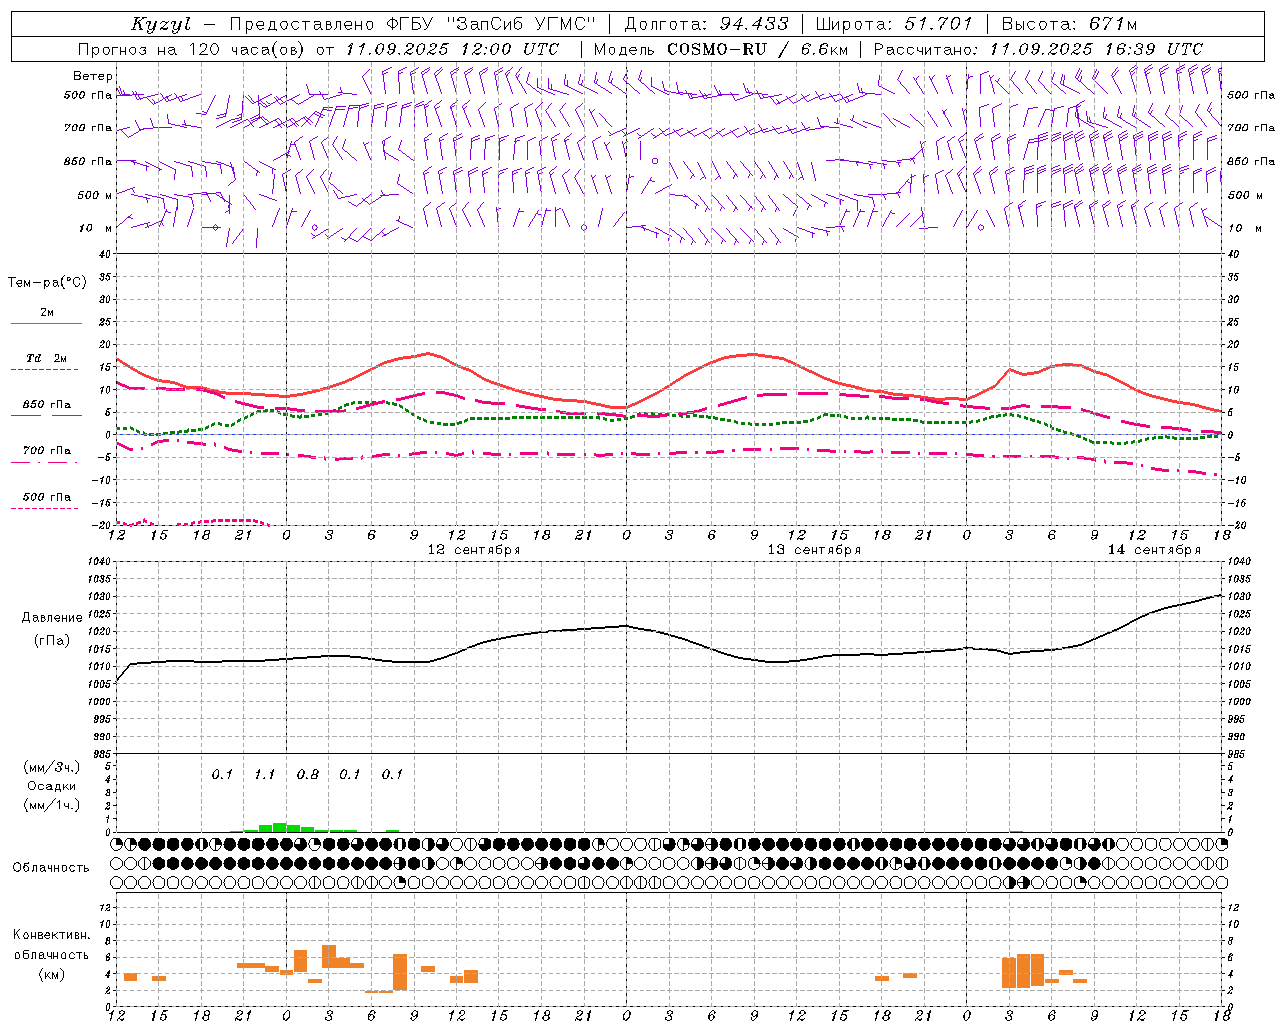Select the 'Модель COSMO-RU / 6.6км' model label
1280x1024 pixels.
721,49
